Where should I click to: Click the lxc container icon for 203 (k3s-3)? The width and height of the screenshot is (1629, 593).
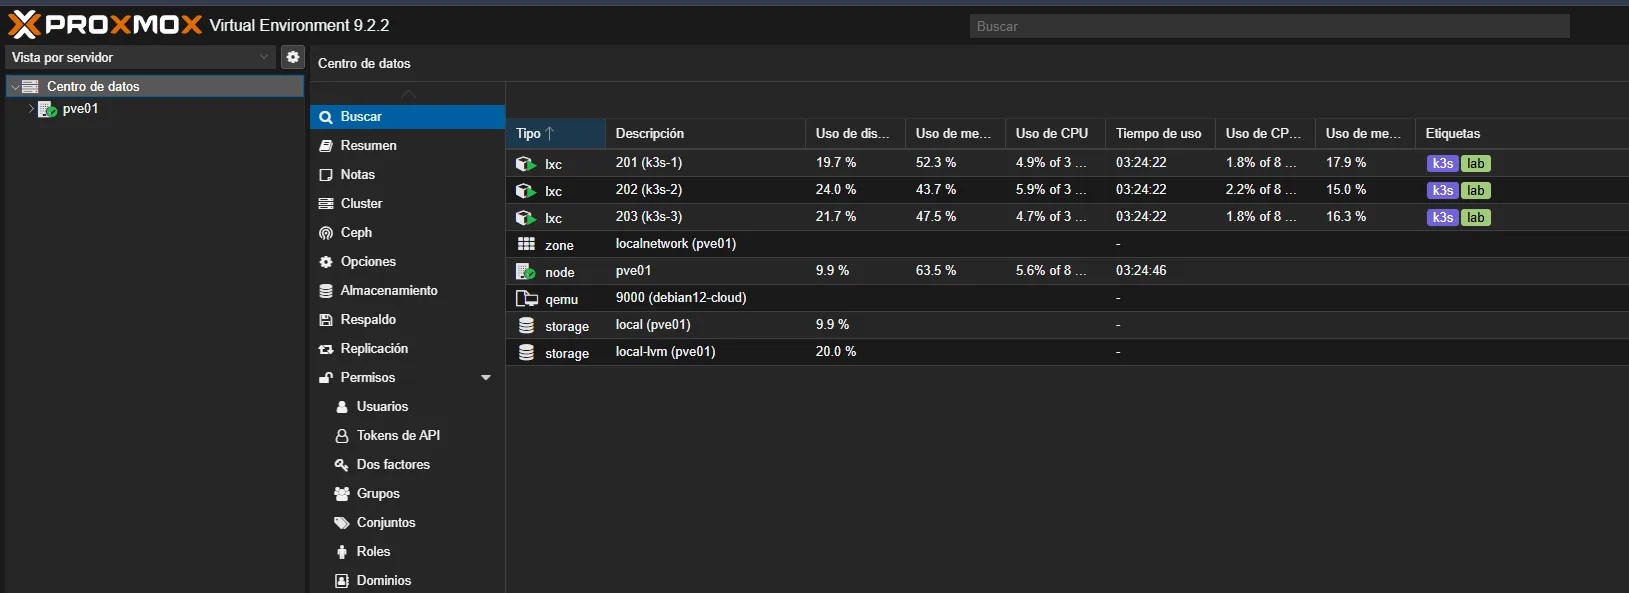[526, 217]
